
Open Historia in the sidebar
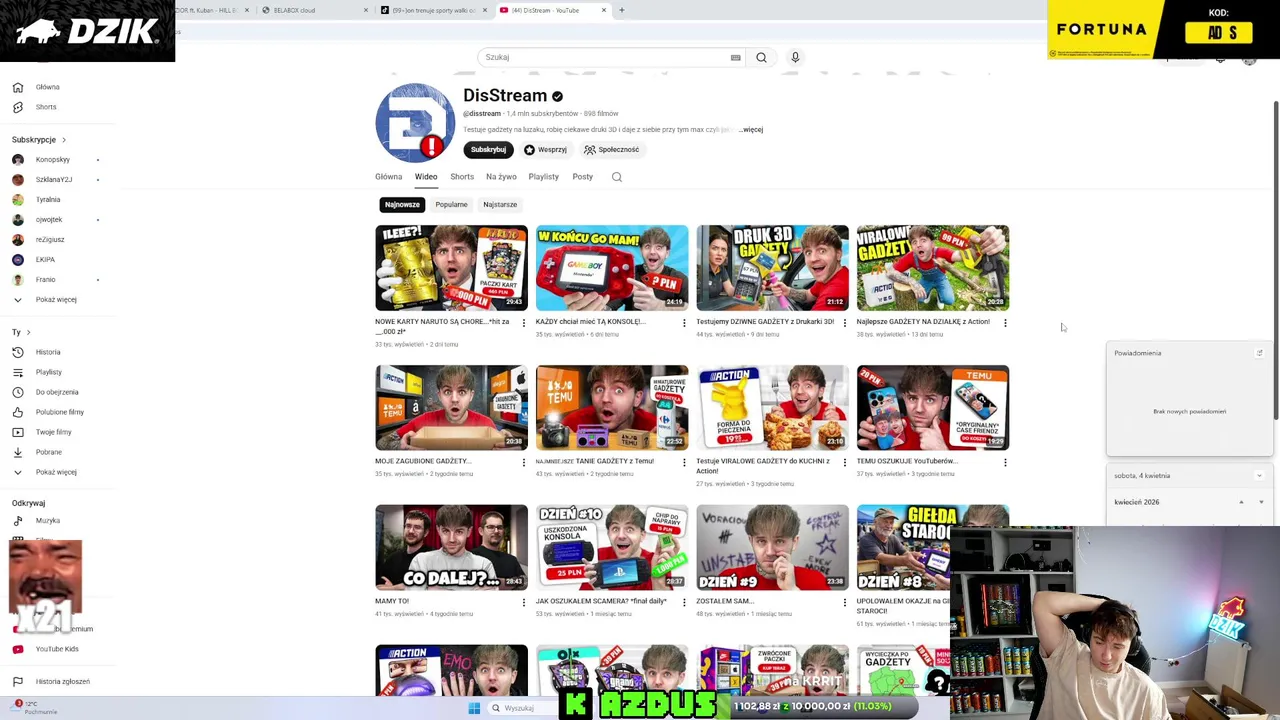[x=48, y=352]
